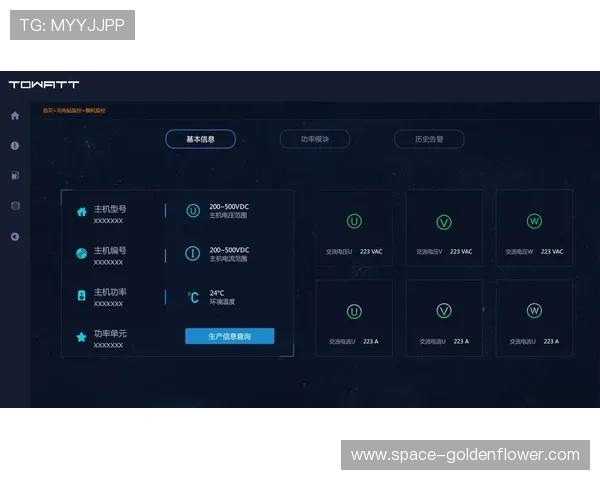Select the white V phase 223 A card
The height and width of the screenshot is (480, 600).
(444, 318)
